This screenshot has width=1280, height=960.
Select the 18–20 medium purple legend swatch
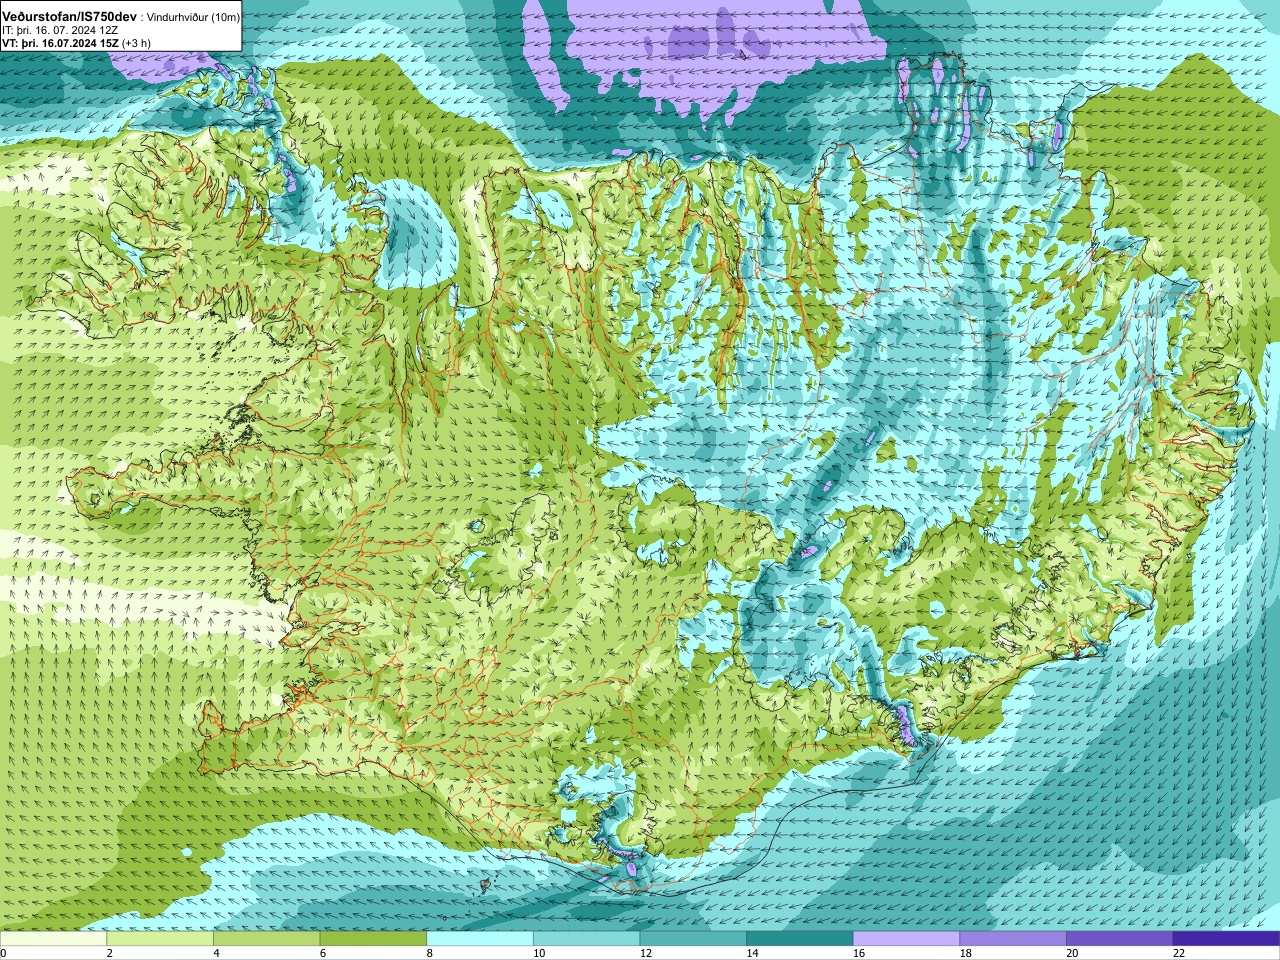point(1013,939)
